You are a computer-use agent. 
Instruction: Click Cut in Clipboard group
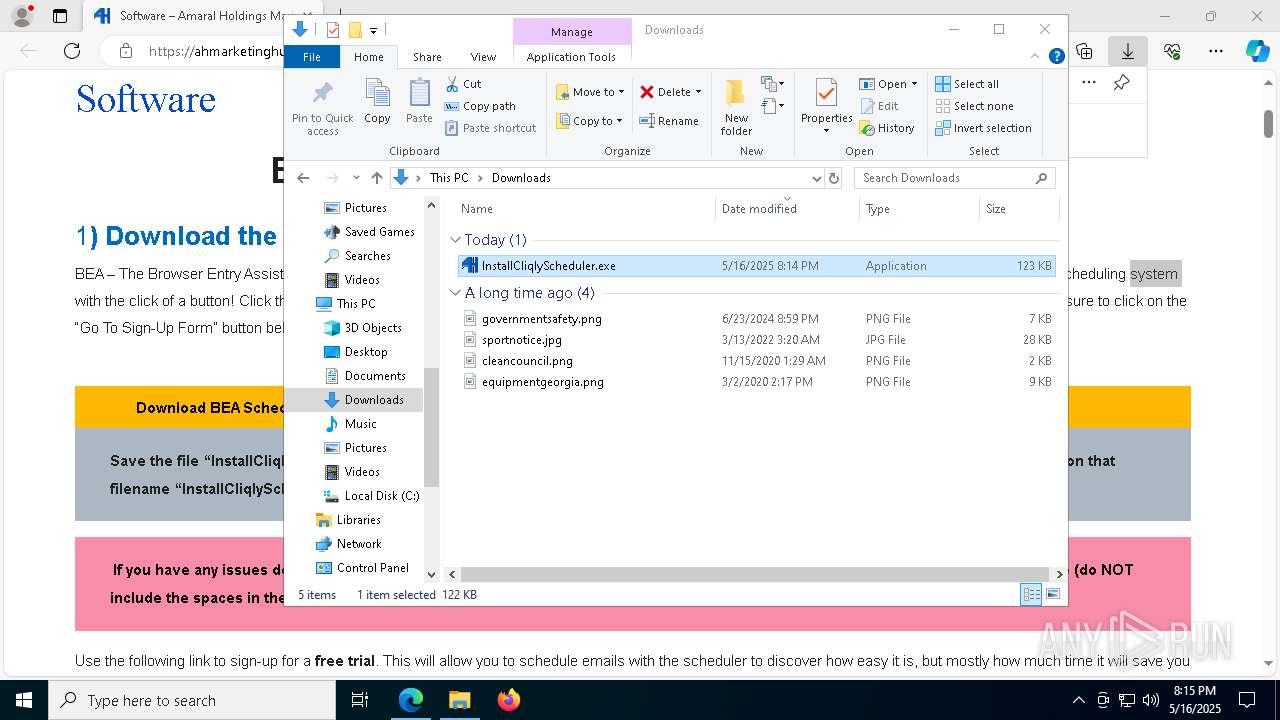(x=463, y=84)
